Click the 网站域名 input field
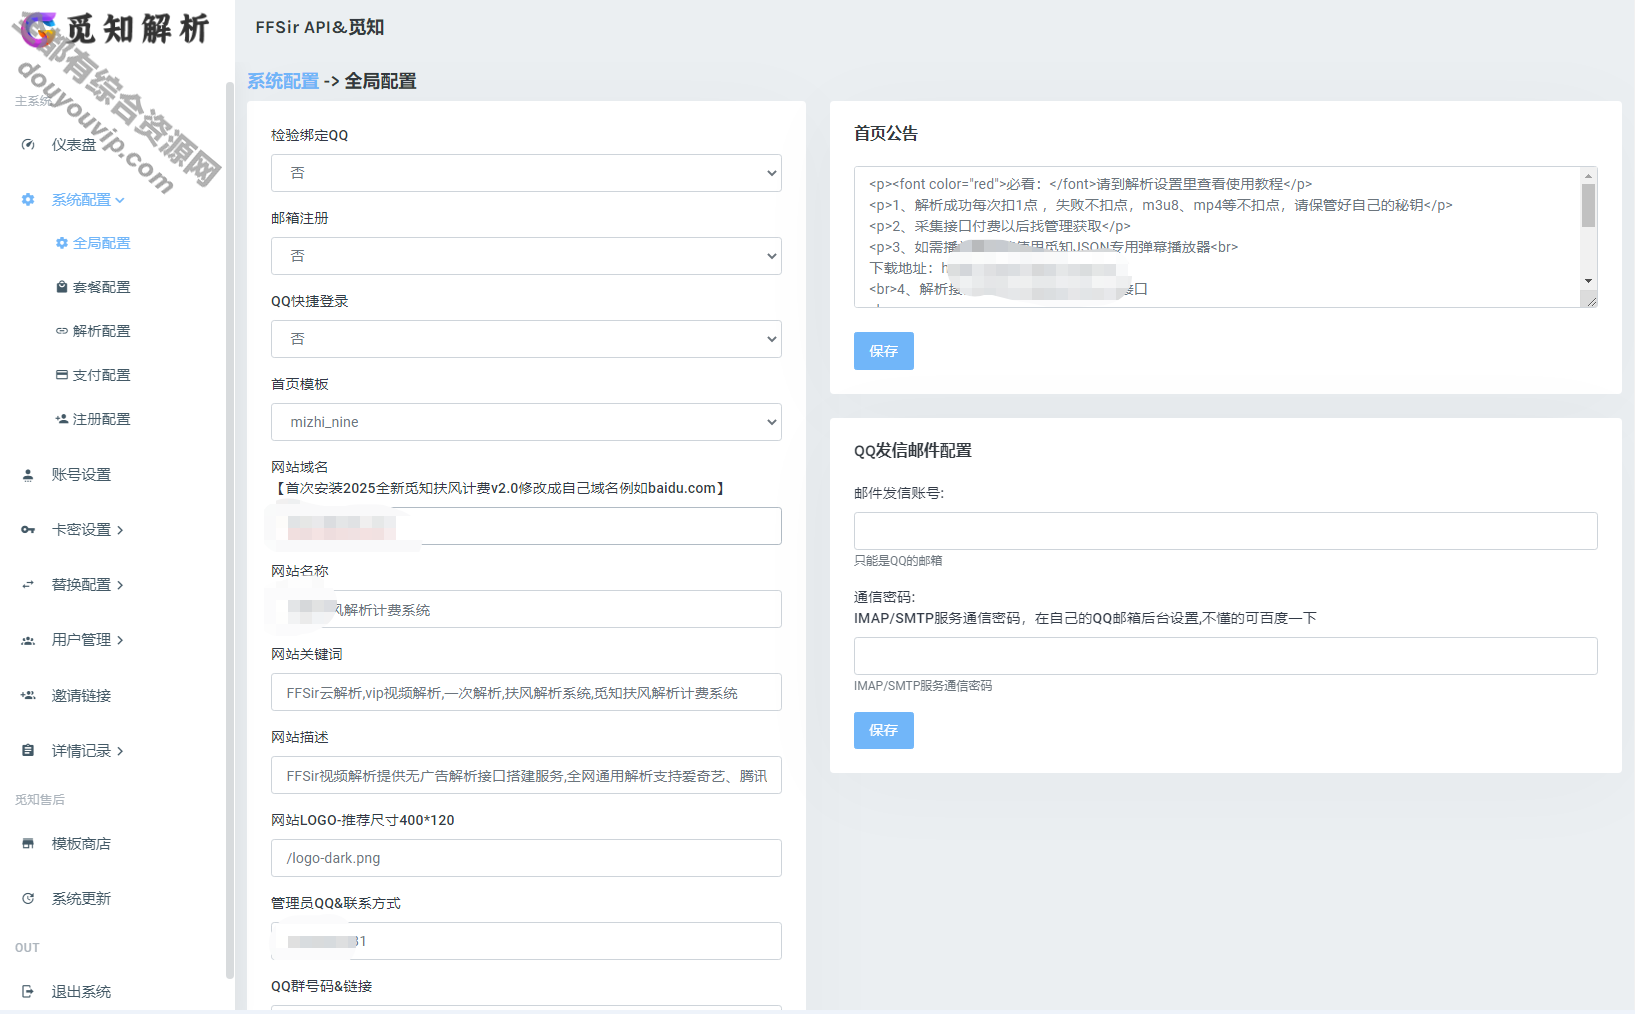The height and width of the screenshot is (1016, 1635). [526, 526]
